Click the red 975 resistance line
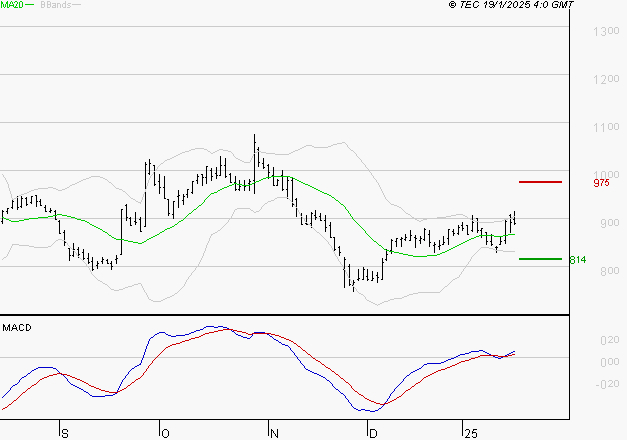This screenshot has width=627, height=440. (x=540, y=182)
